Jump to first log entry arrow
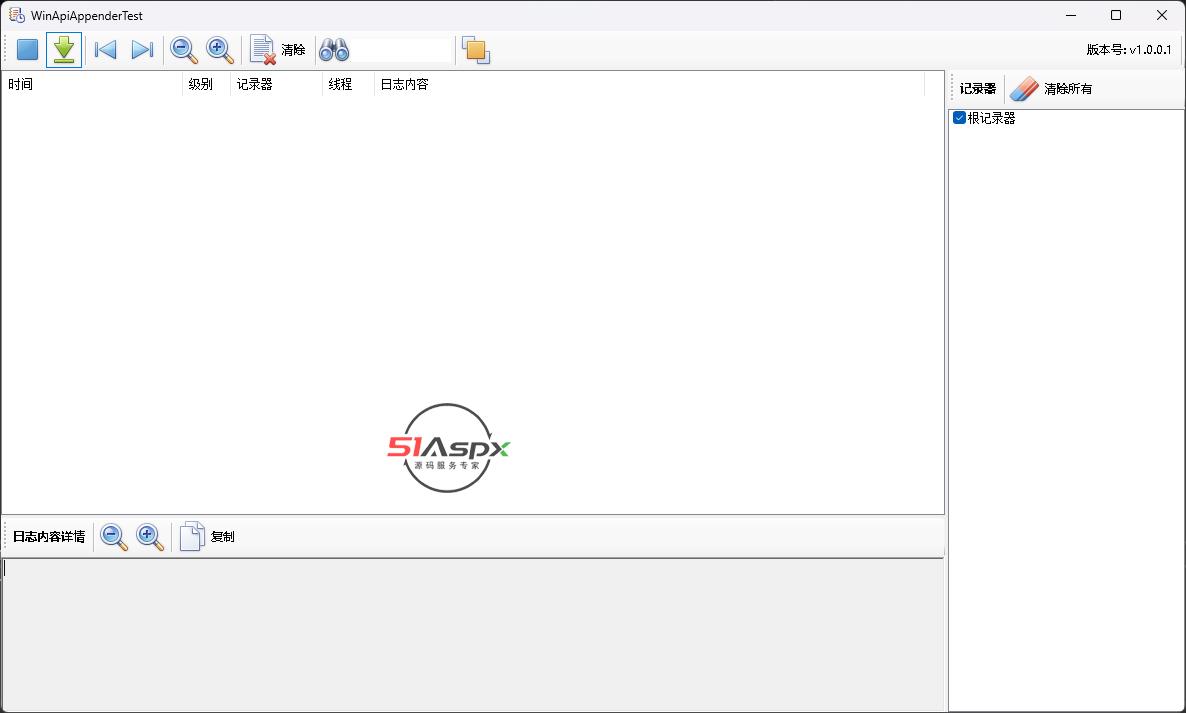 (105, 50)
